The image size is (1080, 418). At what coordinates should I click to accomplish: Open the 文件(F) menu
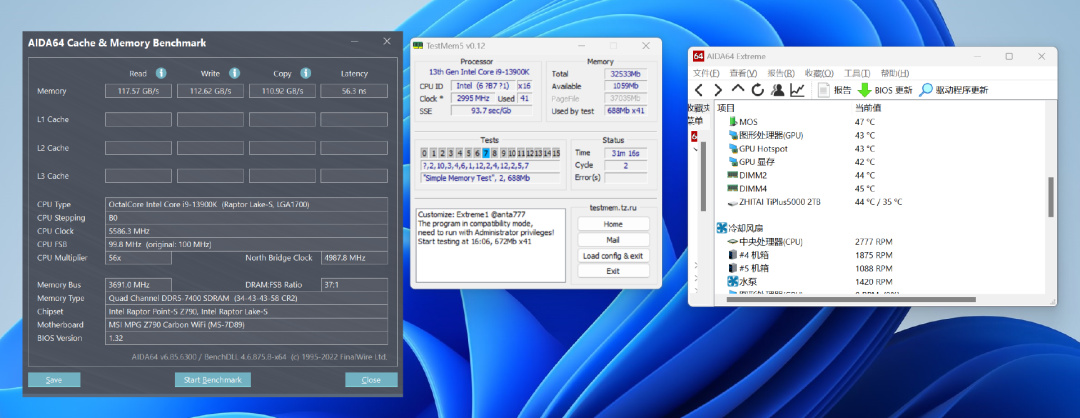pyautogui.click(x=706, y=73)
